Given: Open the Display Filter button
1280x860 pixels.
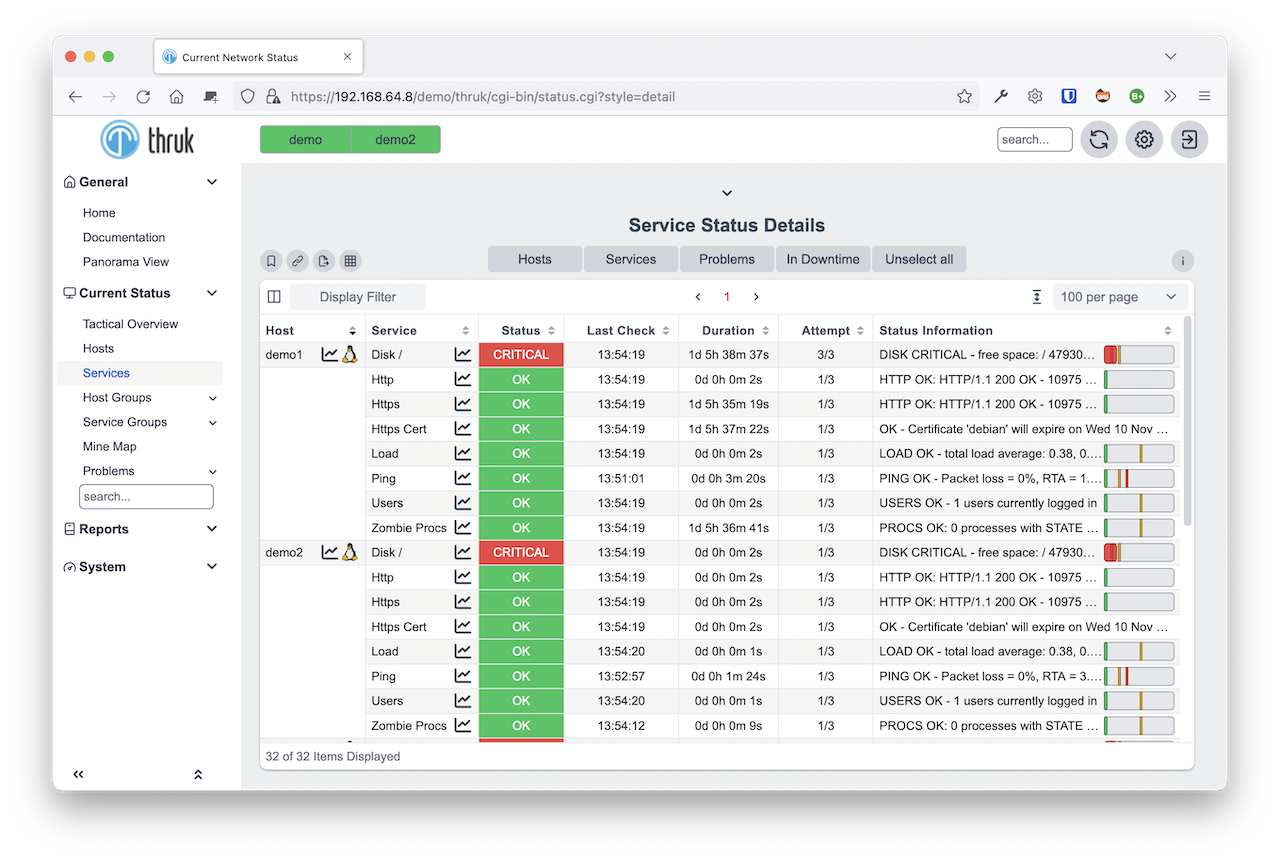Looking at the screenshot, I should pyautogui.click(x=358, y=297).
